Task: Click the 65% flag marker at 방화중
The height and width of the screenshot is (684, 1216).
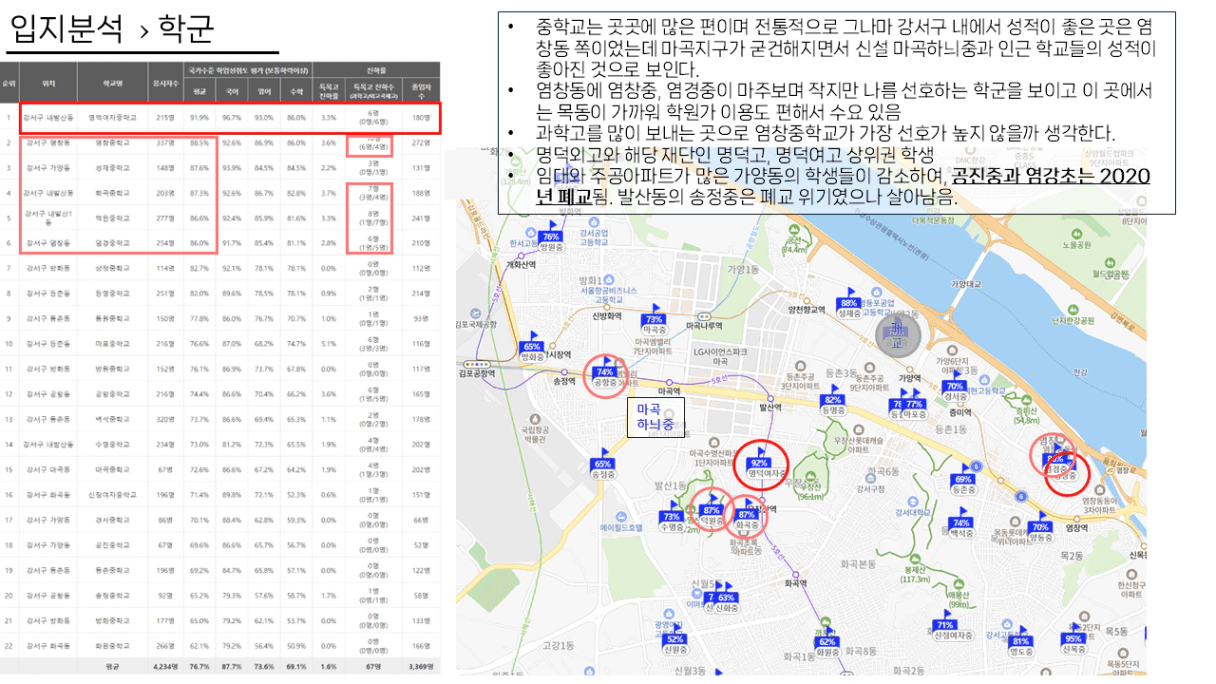Action: point(531,346)
